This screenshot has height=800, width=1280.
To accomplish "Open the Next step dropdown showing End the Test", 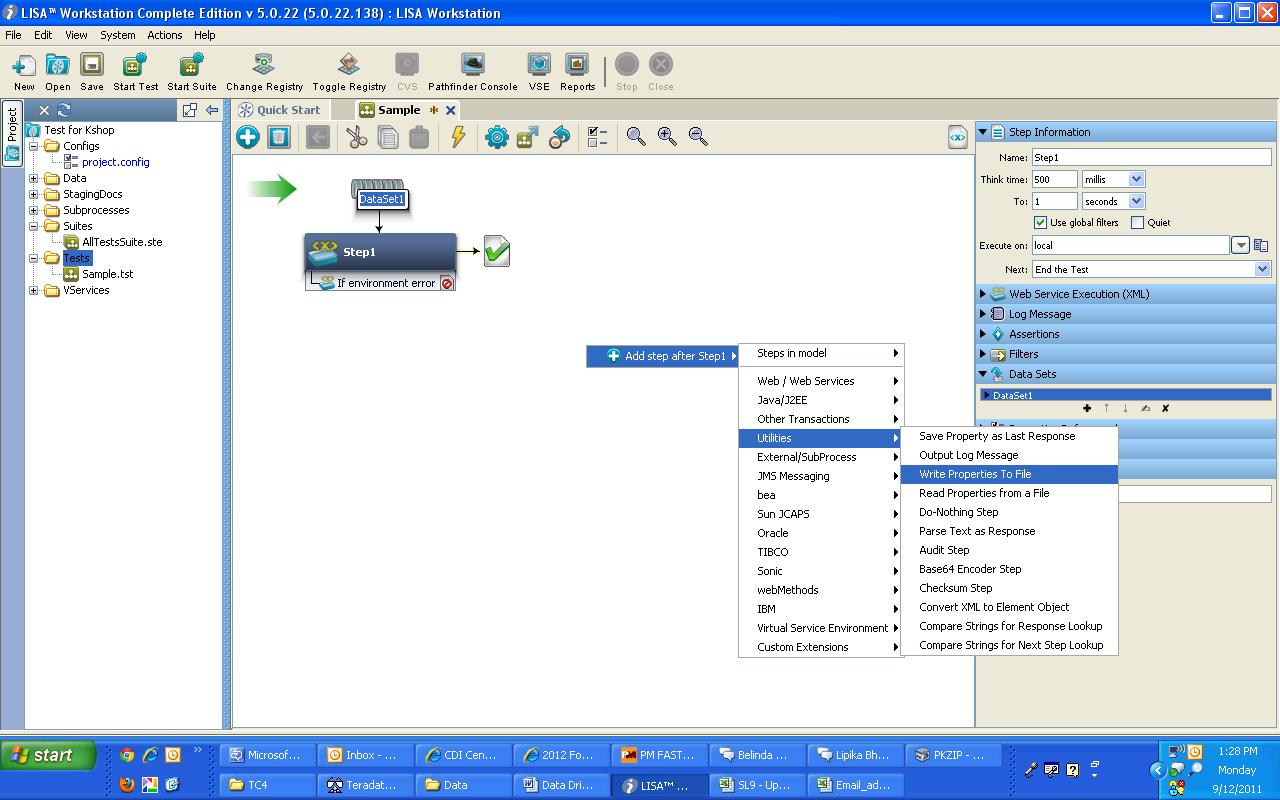I will (x=1263, y=269).
